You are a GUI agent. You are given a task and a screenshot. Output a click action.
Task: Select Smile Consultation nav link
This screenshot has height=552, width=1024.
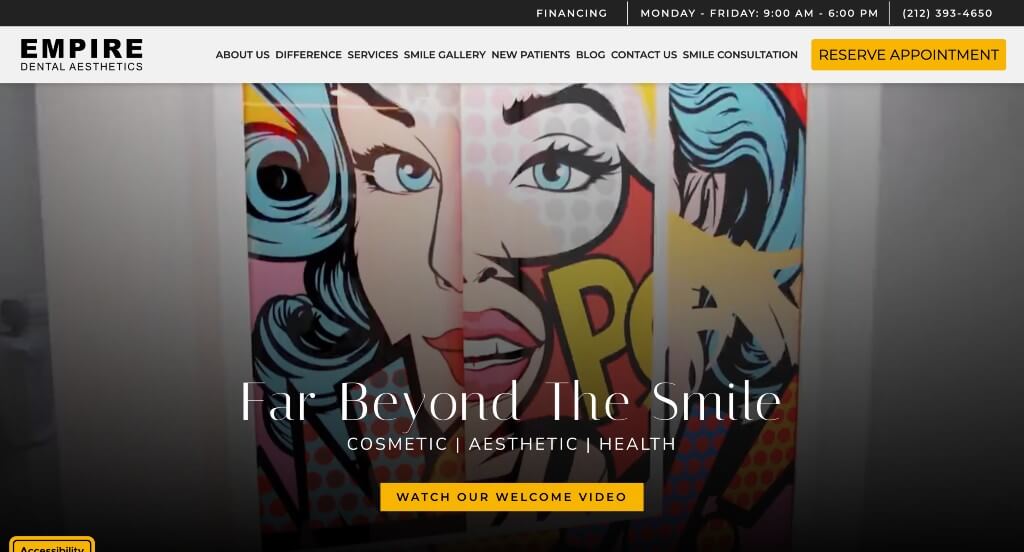[740, 55]
